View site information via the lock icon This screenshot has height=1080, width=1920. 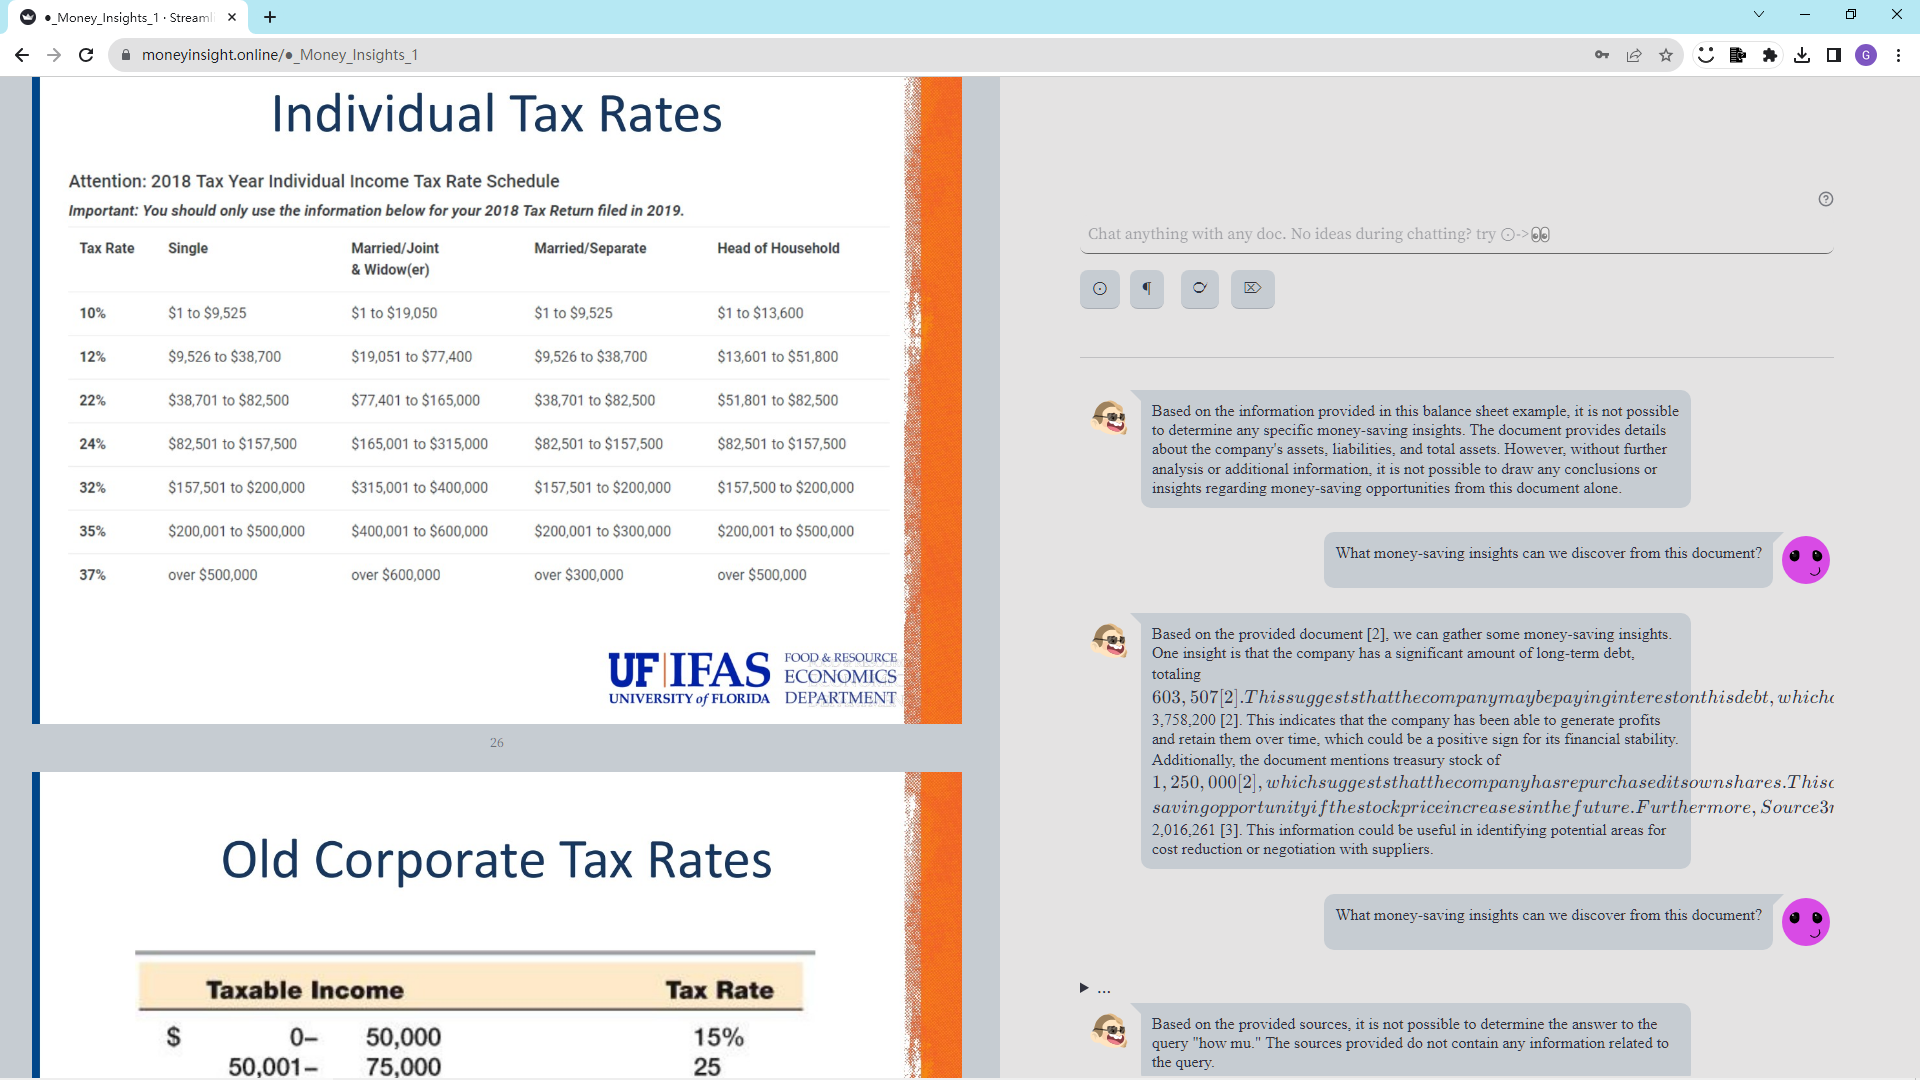pos(126,55)
